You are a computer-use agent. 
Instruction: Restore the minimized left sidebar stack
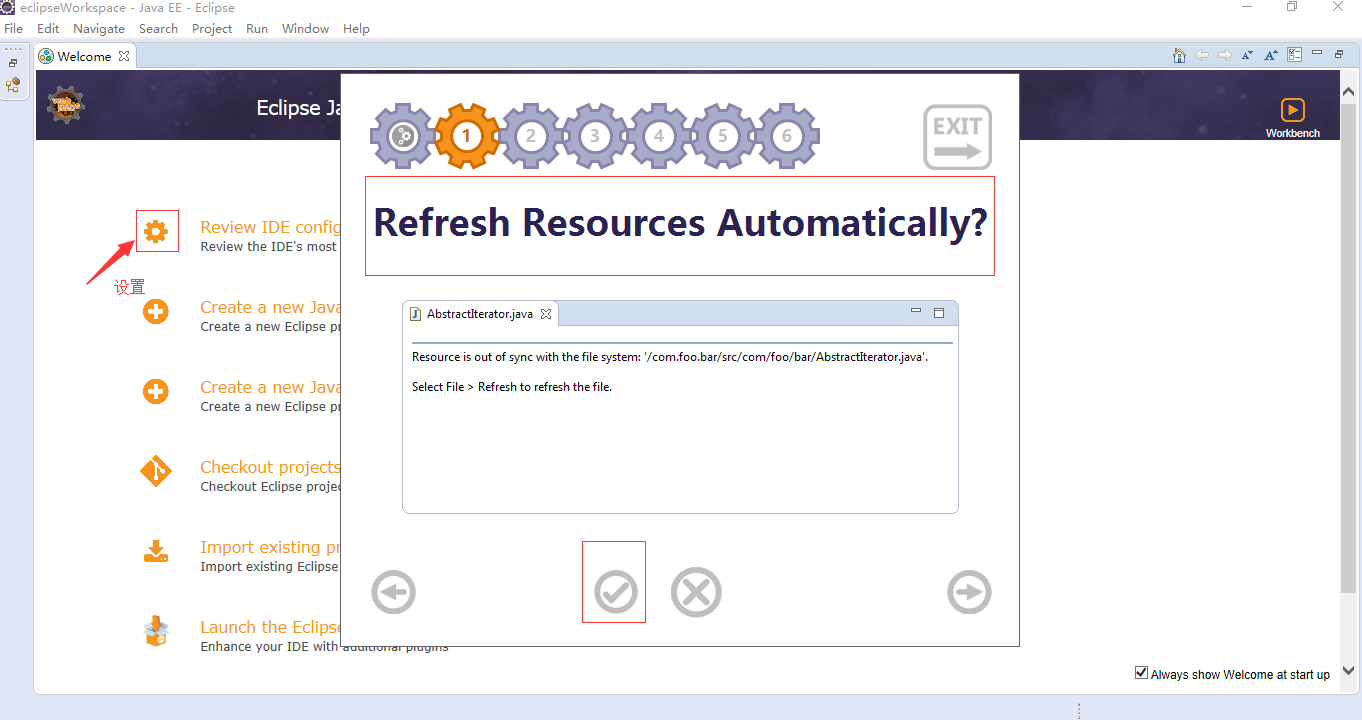13,63
